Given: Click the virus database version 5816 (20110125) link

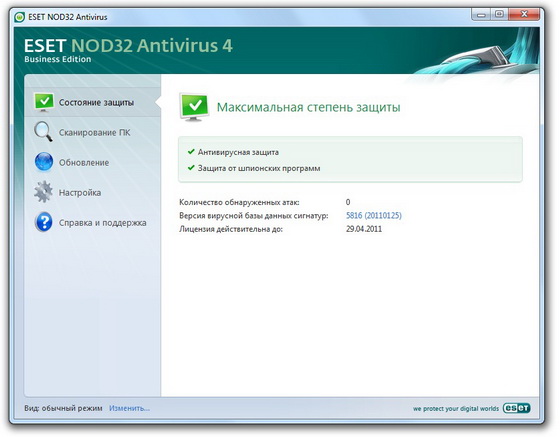Looking at the screenshot, I should pyautogui.click(x=374, y=215).
